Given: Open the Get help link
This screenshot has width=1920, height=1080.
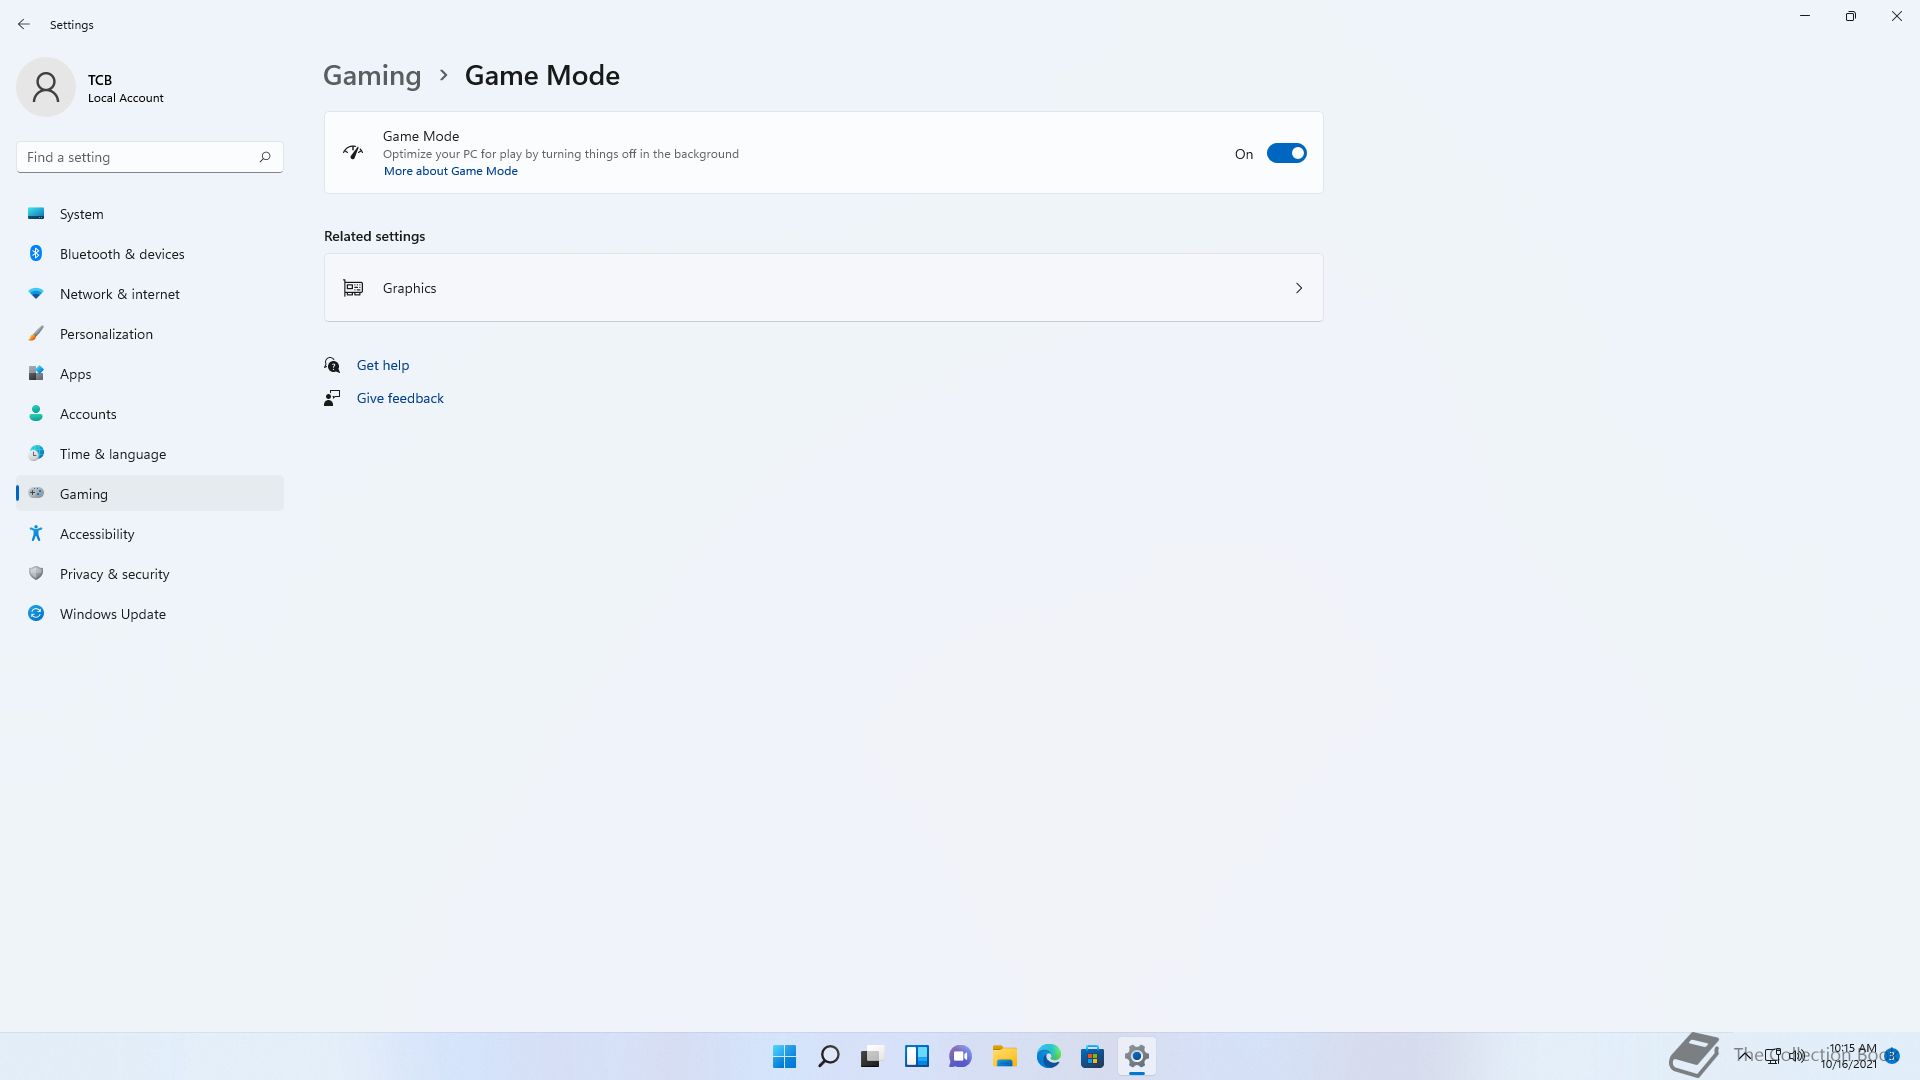Looking at the screenshot, I should click(x=383, y=365).
